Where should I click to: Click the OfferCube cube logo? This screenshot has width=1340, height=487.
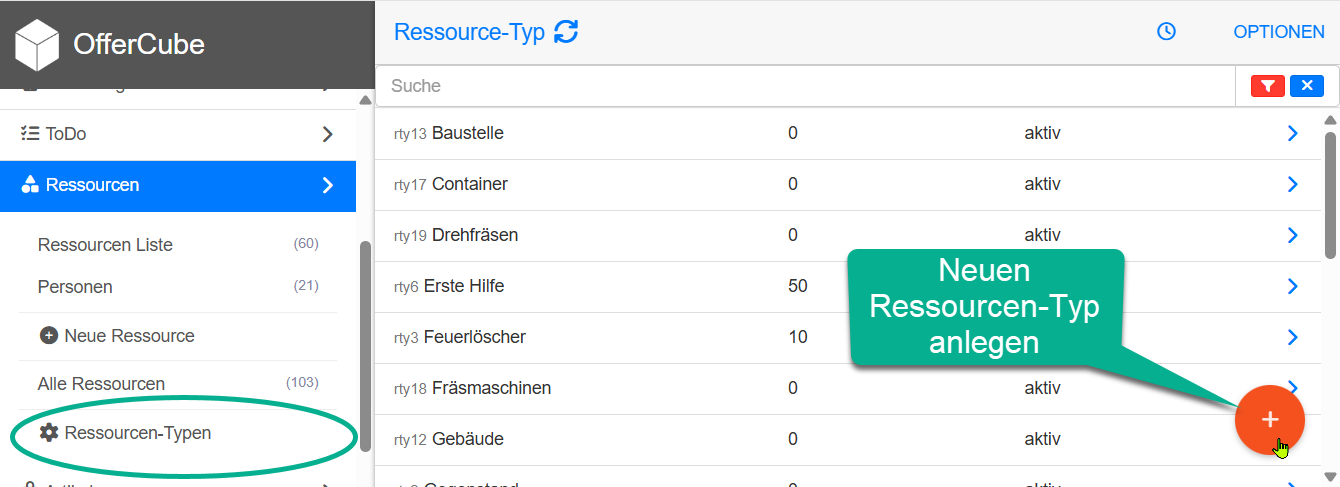[x=37, y=44]
